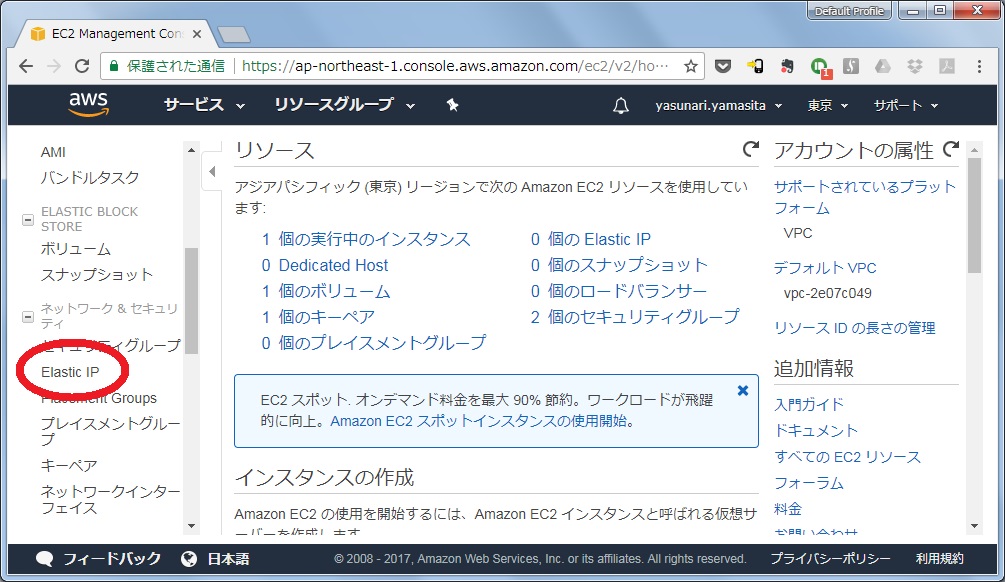Click the secure connection lock icon

(x=114, y=66)
